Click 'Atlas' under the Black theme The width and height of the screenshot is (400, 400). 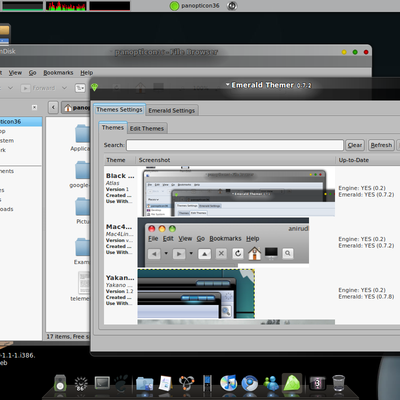[x=112, y=183]
